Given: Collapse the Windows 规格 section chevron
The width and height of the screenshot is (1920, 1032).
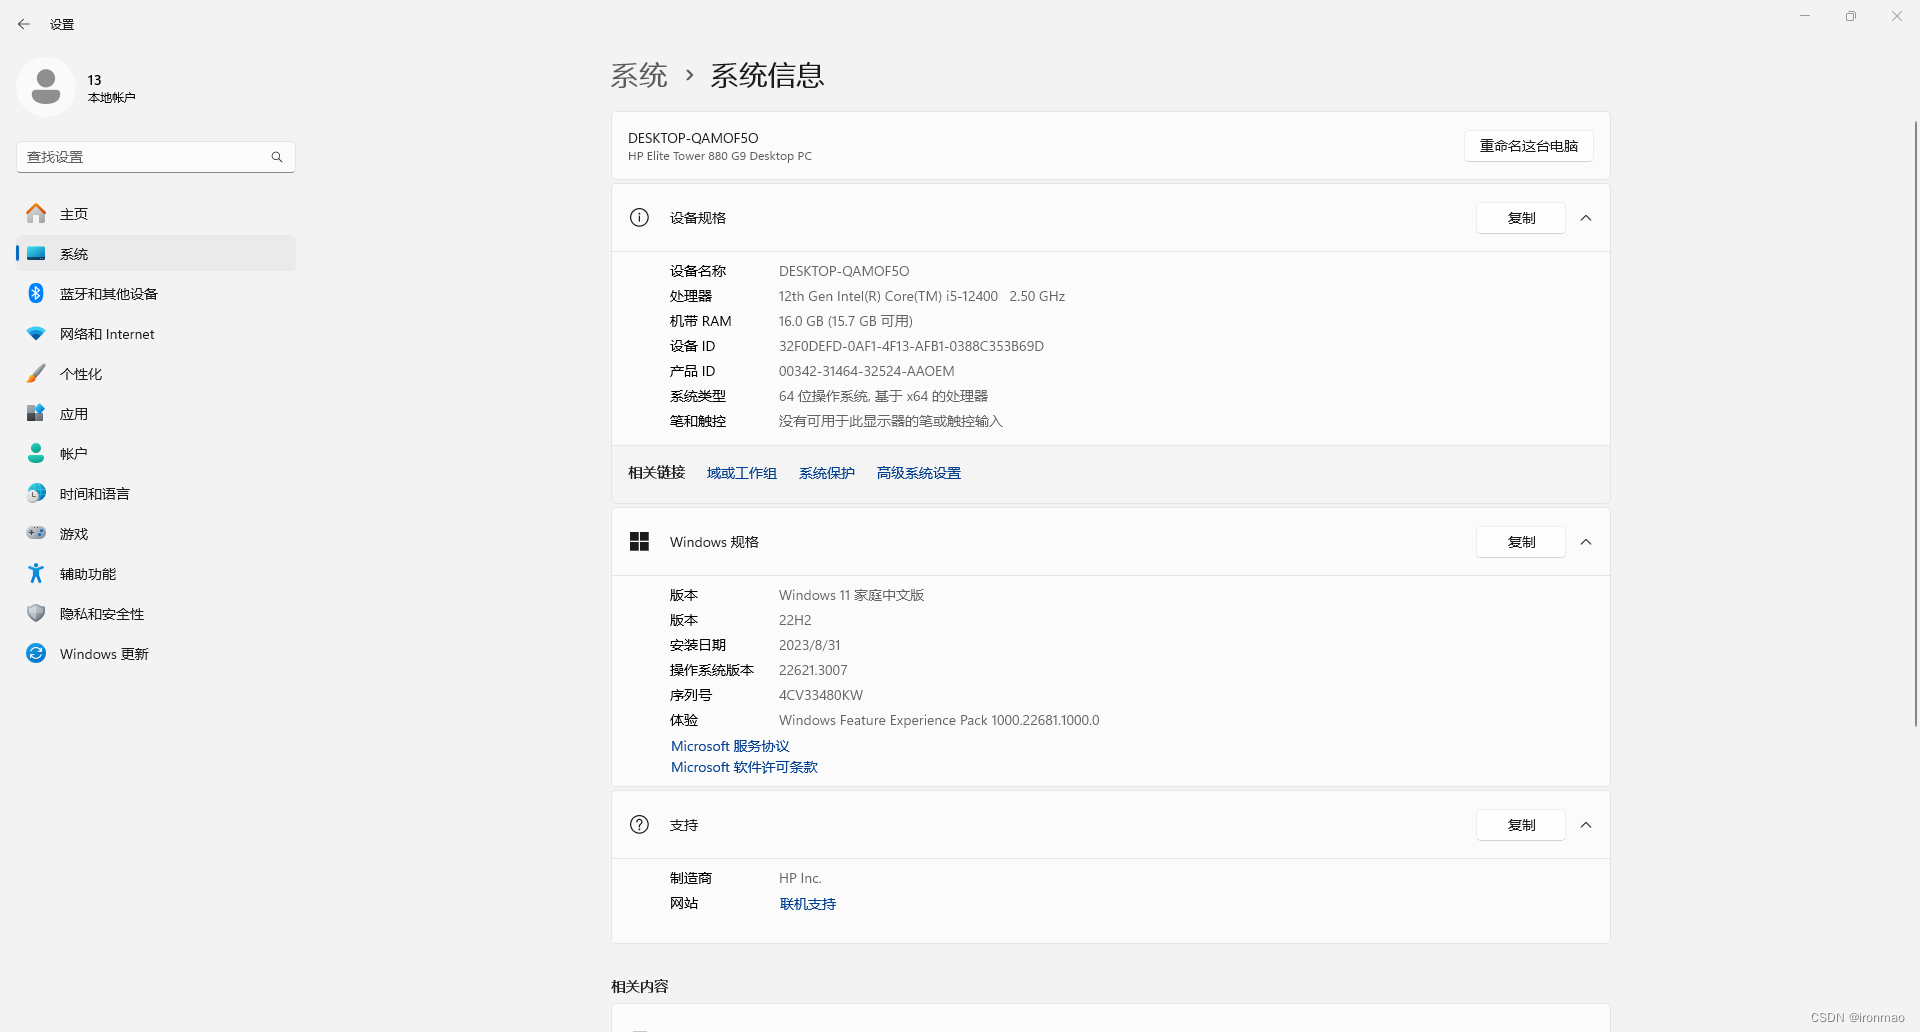Looking at the screenshot, I should point(1586,542).
